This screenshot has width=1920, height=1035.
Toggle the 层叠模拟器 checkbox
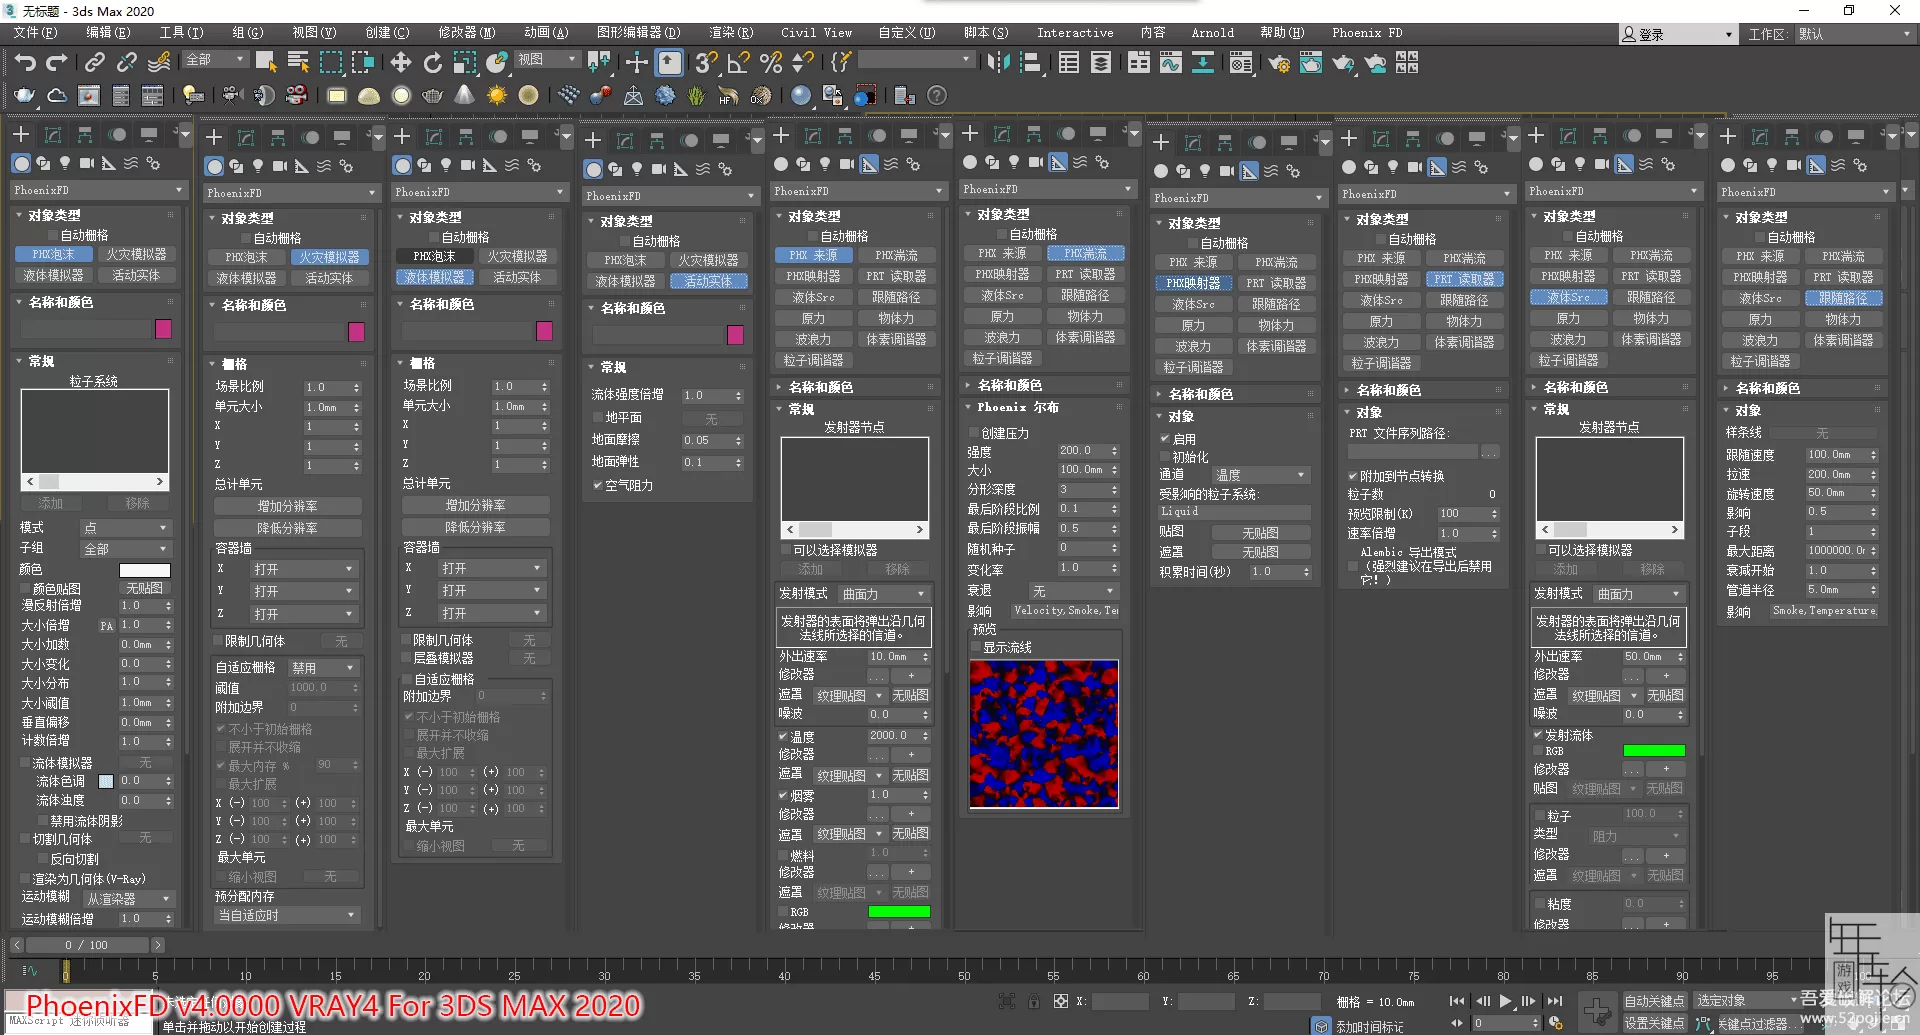coord(407,658)
